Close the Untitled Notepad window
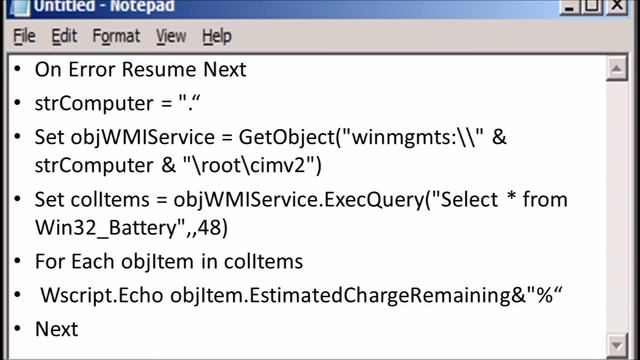640x360 pixels. [617, 7]
